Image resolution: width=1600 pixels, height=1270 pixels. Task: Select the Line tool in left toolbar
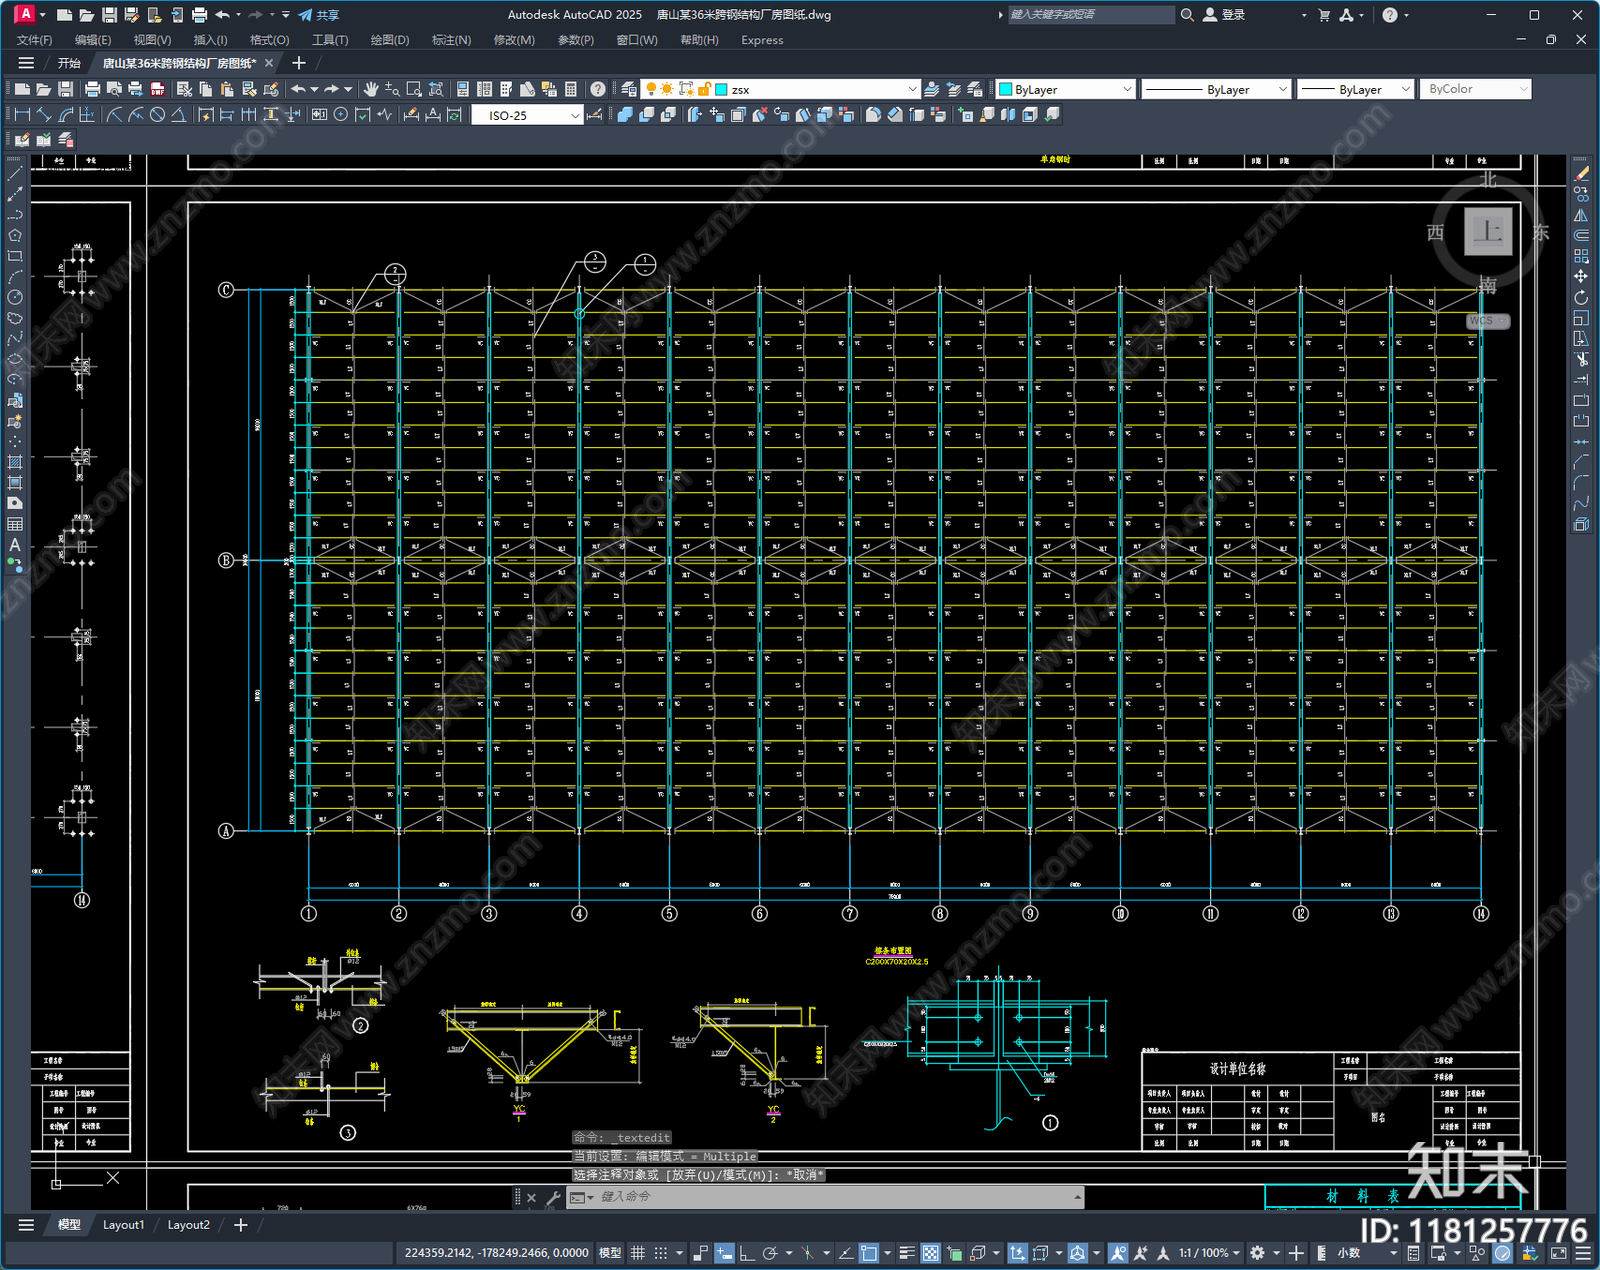[15, 174]
